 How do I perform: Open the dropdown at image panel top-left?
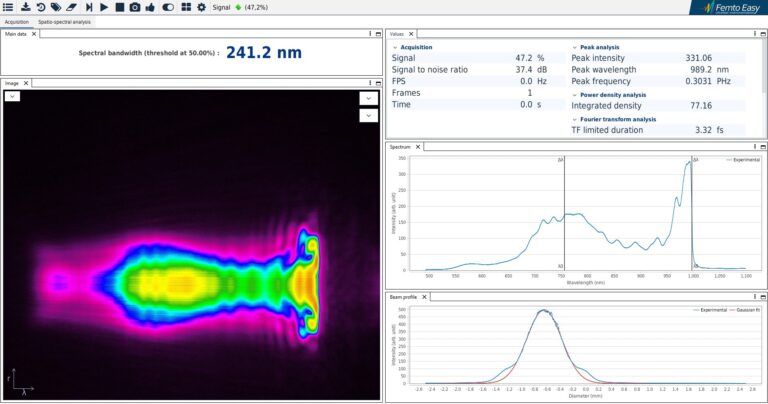click(12, 96)
